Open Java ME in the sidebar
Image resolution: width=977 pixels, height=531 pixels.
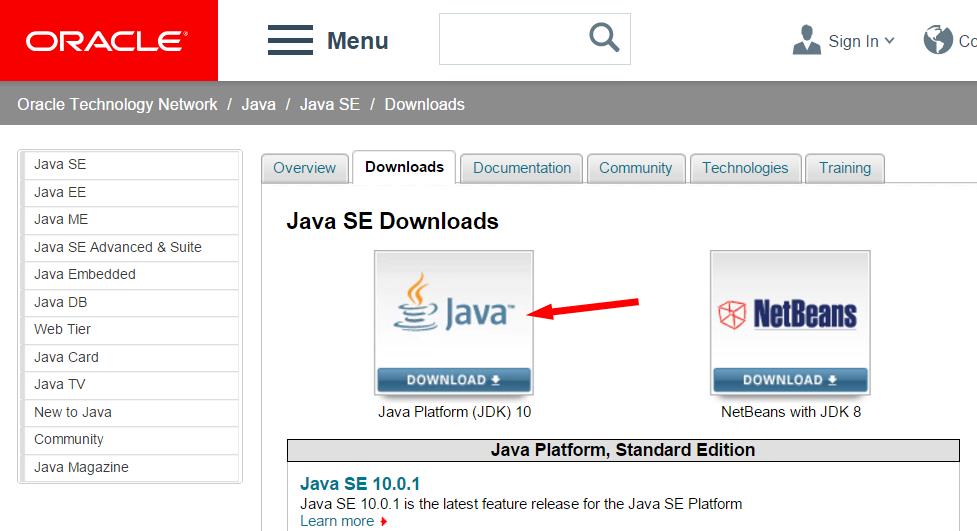coord(131,220)
